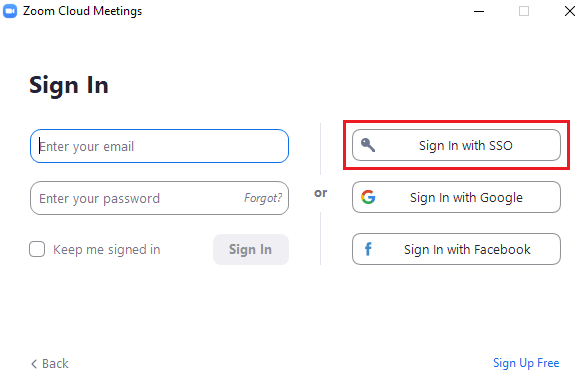Click the 'Keep me signed in' label text
This screenshot has width=588, height=389.
[x=106, y=249]
